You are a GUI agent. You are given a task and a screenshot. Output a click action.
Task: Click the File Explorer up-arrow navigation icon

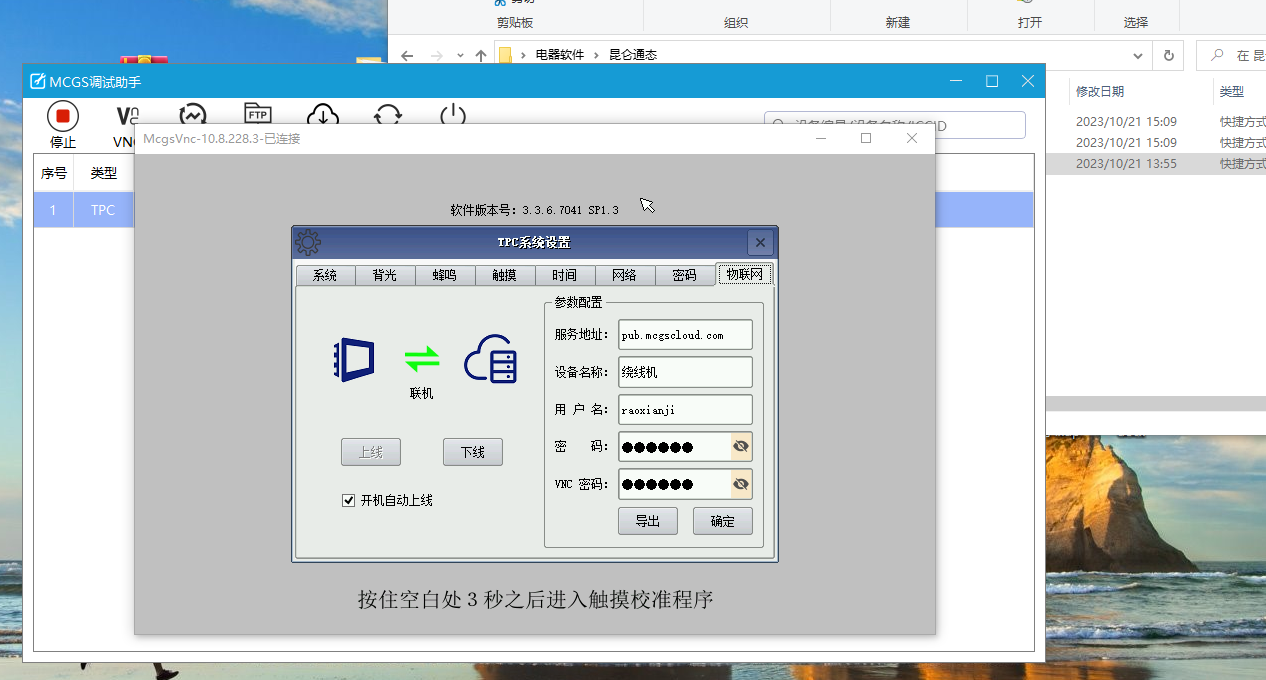click(x=481, y=55)
